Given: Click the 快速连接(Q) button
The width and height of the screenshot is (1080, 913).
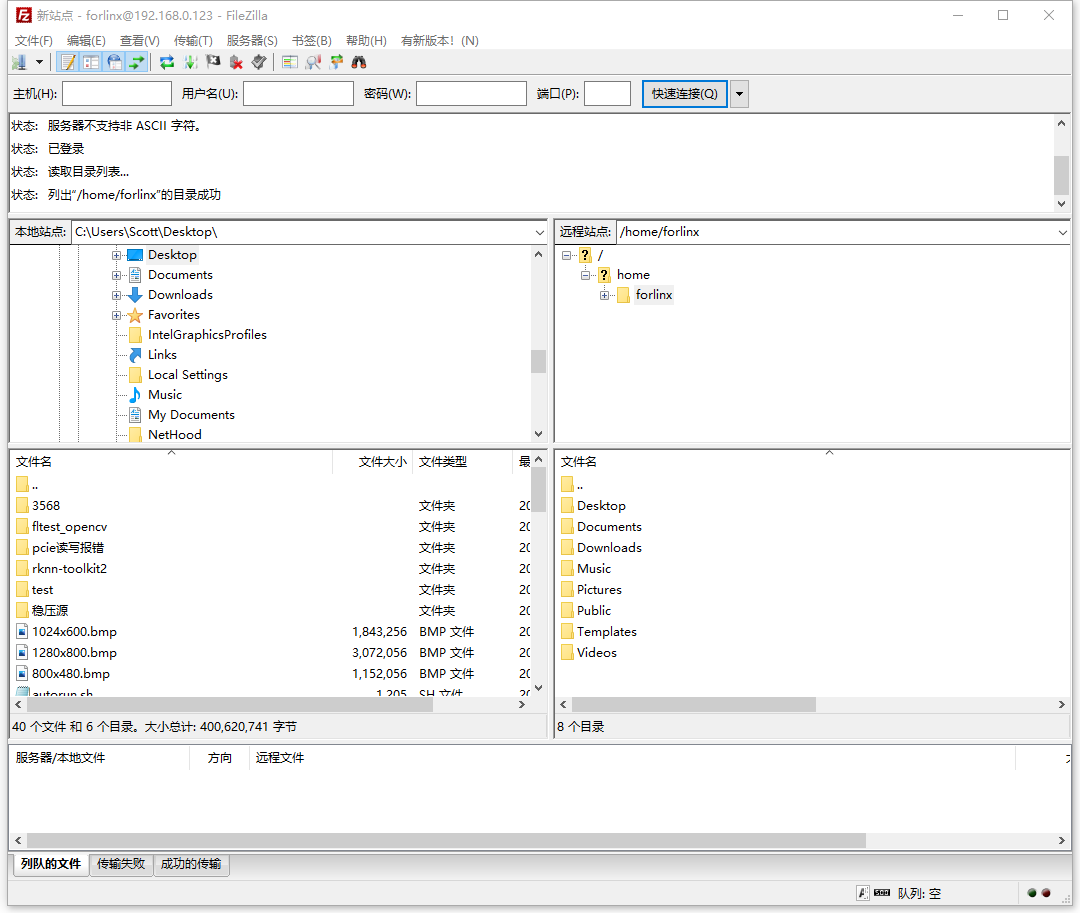Looking at the screenshot, I should click(684, 94).
